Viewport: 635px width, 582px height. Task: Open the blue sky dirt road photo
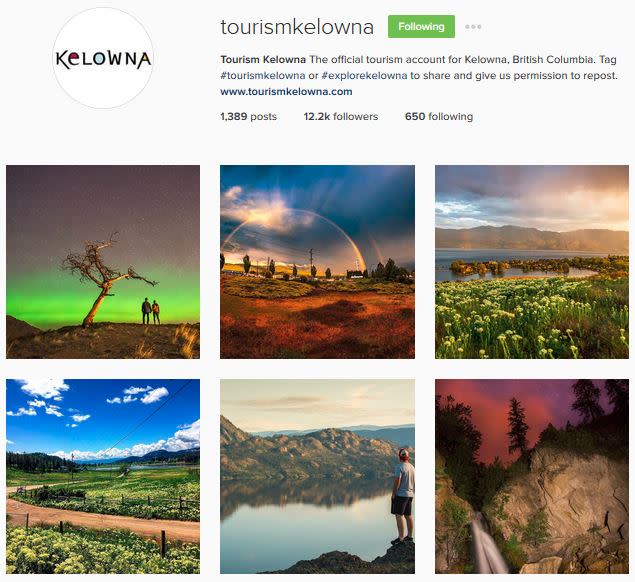pos(103,476)
